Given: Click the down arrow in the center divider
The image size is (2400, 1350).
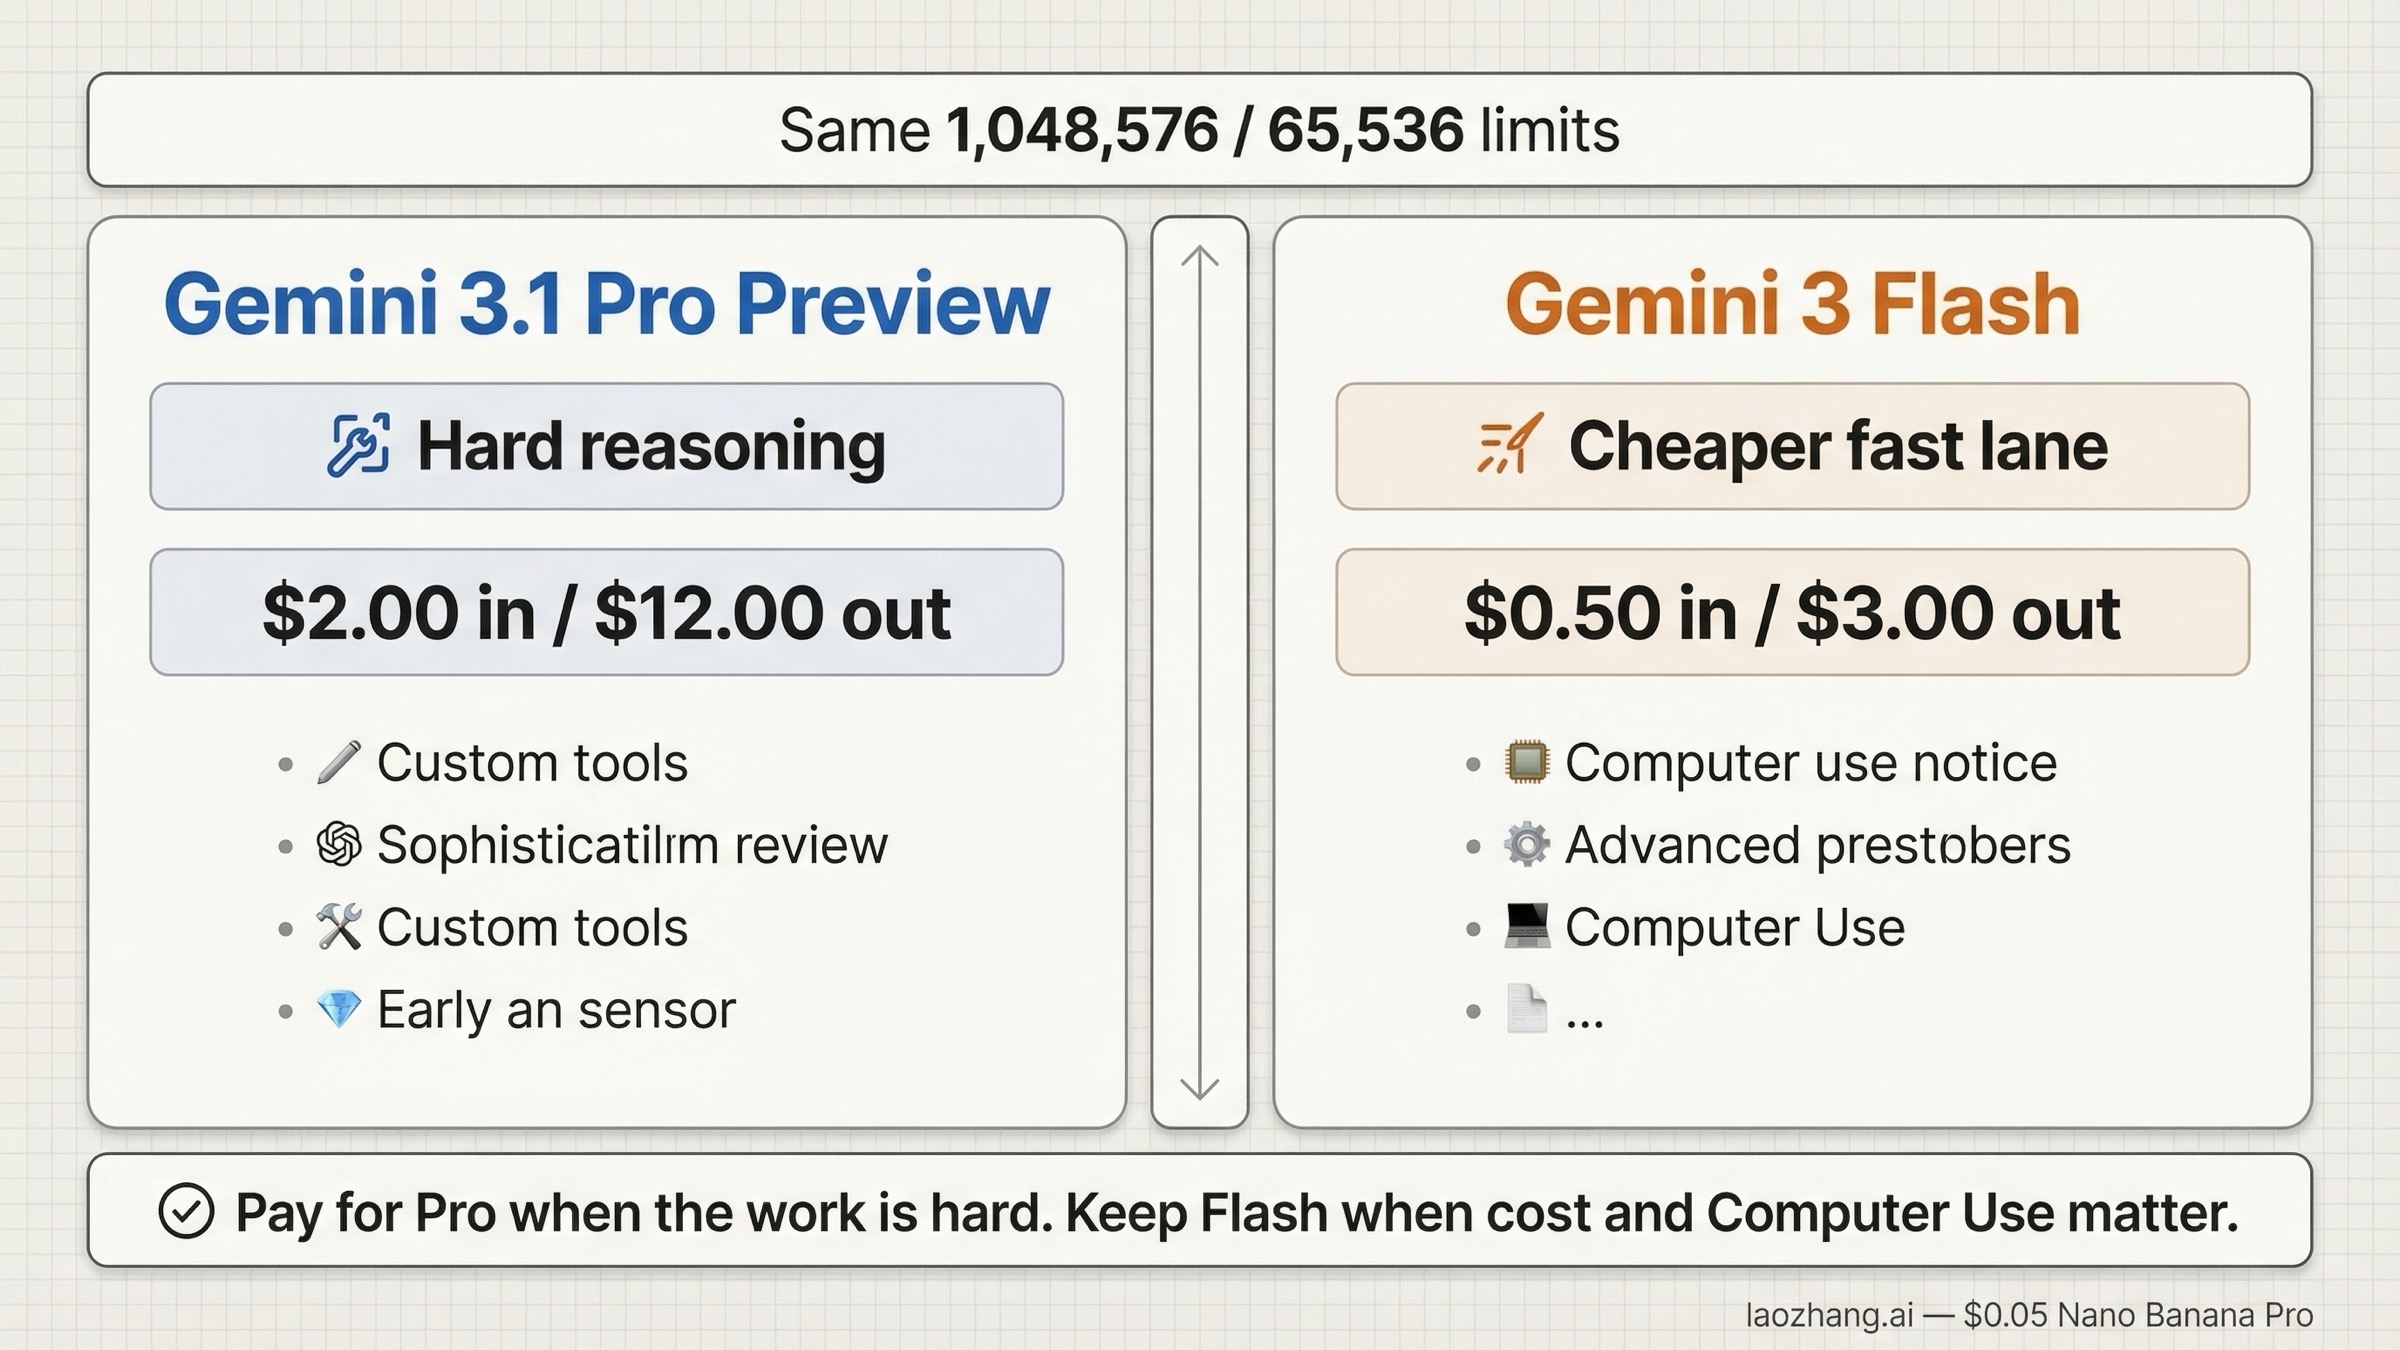Looking at the screenshot, I should click(x=1199, y=1086).
